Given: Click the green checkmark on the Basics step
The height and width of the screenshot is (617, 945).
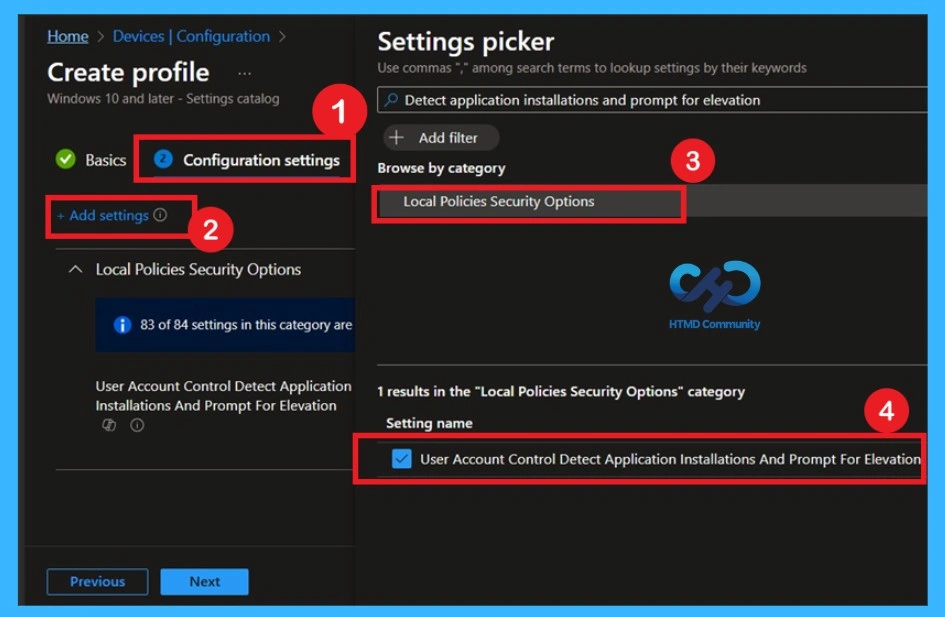Looking at the screenshot, I should pyautogui.click(x=66, y=159).
